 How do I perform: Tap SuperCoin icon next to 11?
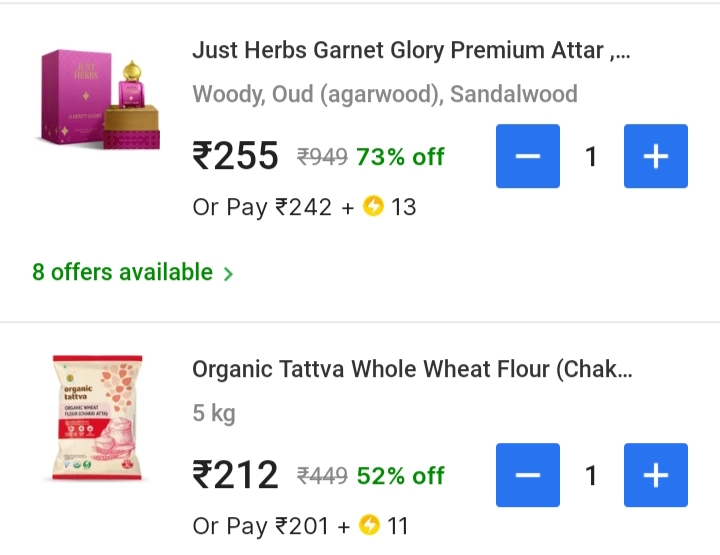point(370,526)
